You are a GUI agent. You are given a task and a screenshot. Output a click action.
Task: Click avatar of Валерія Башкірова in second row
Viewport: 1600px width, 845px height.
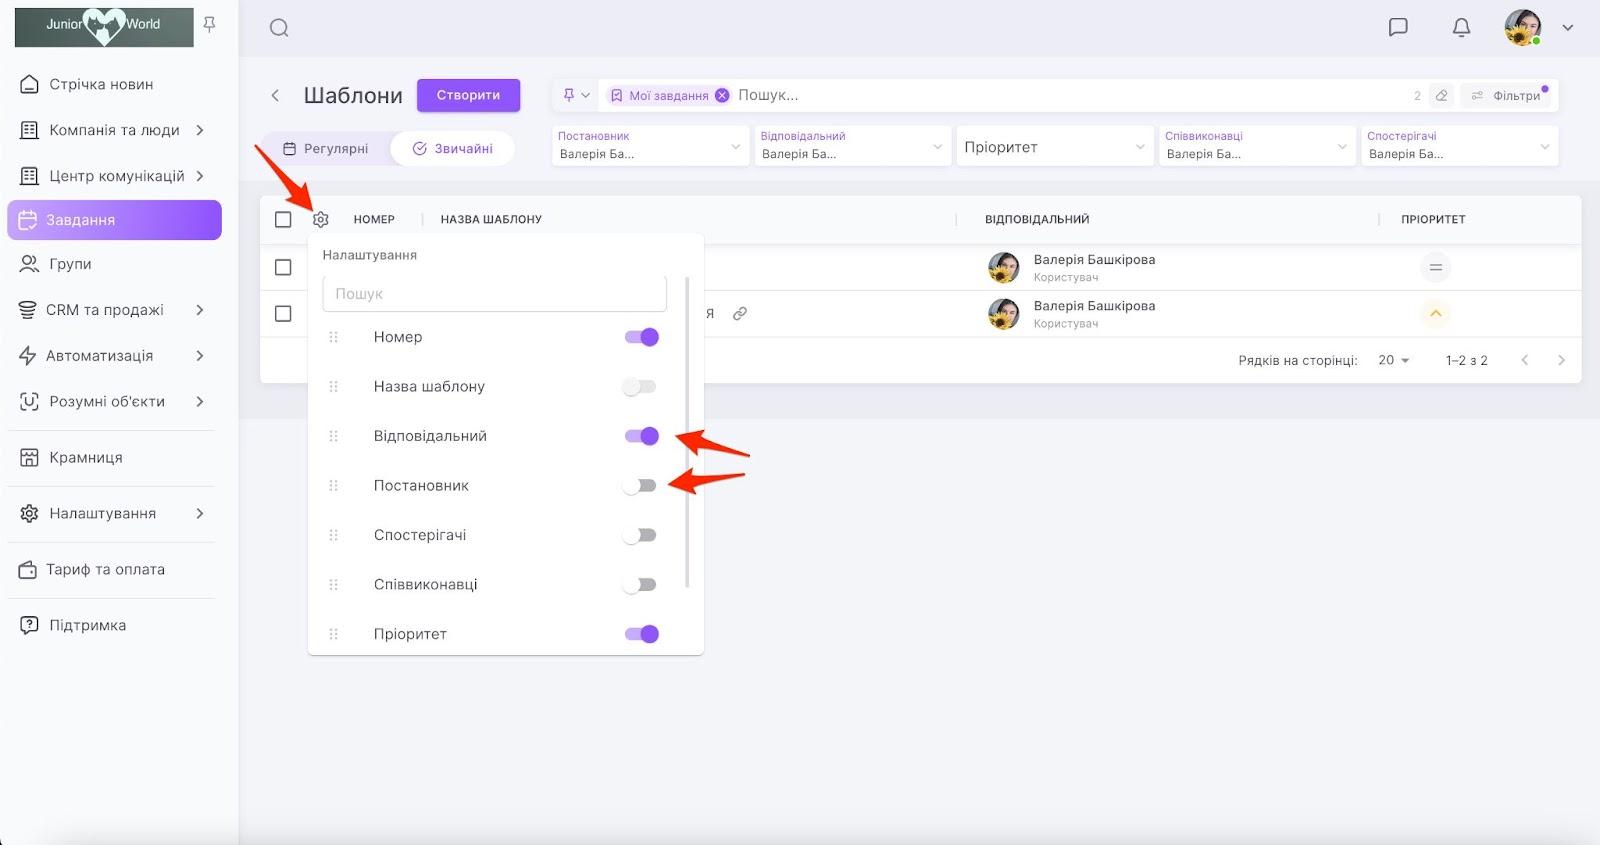1004,313
